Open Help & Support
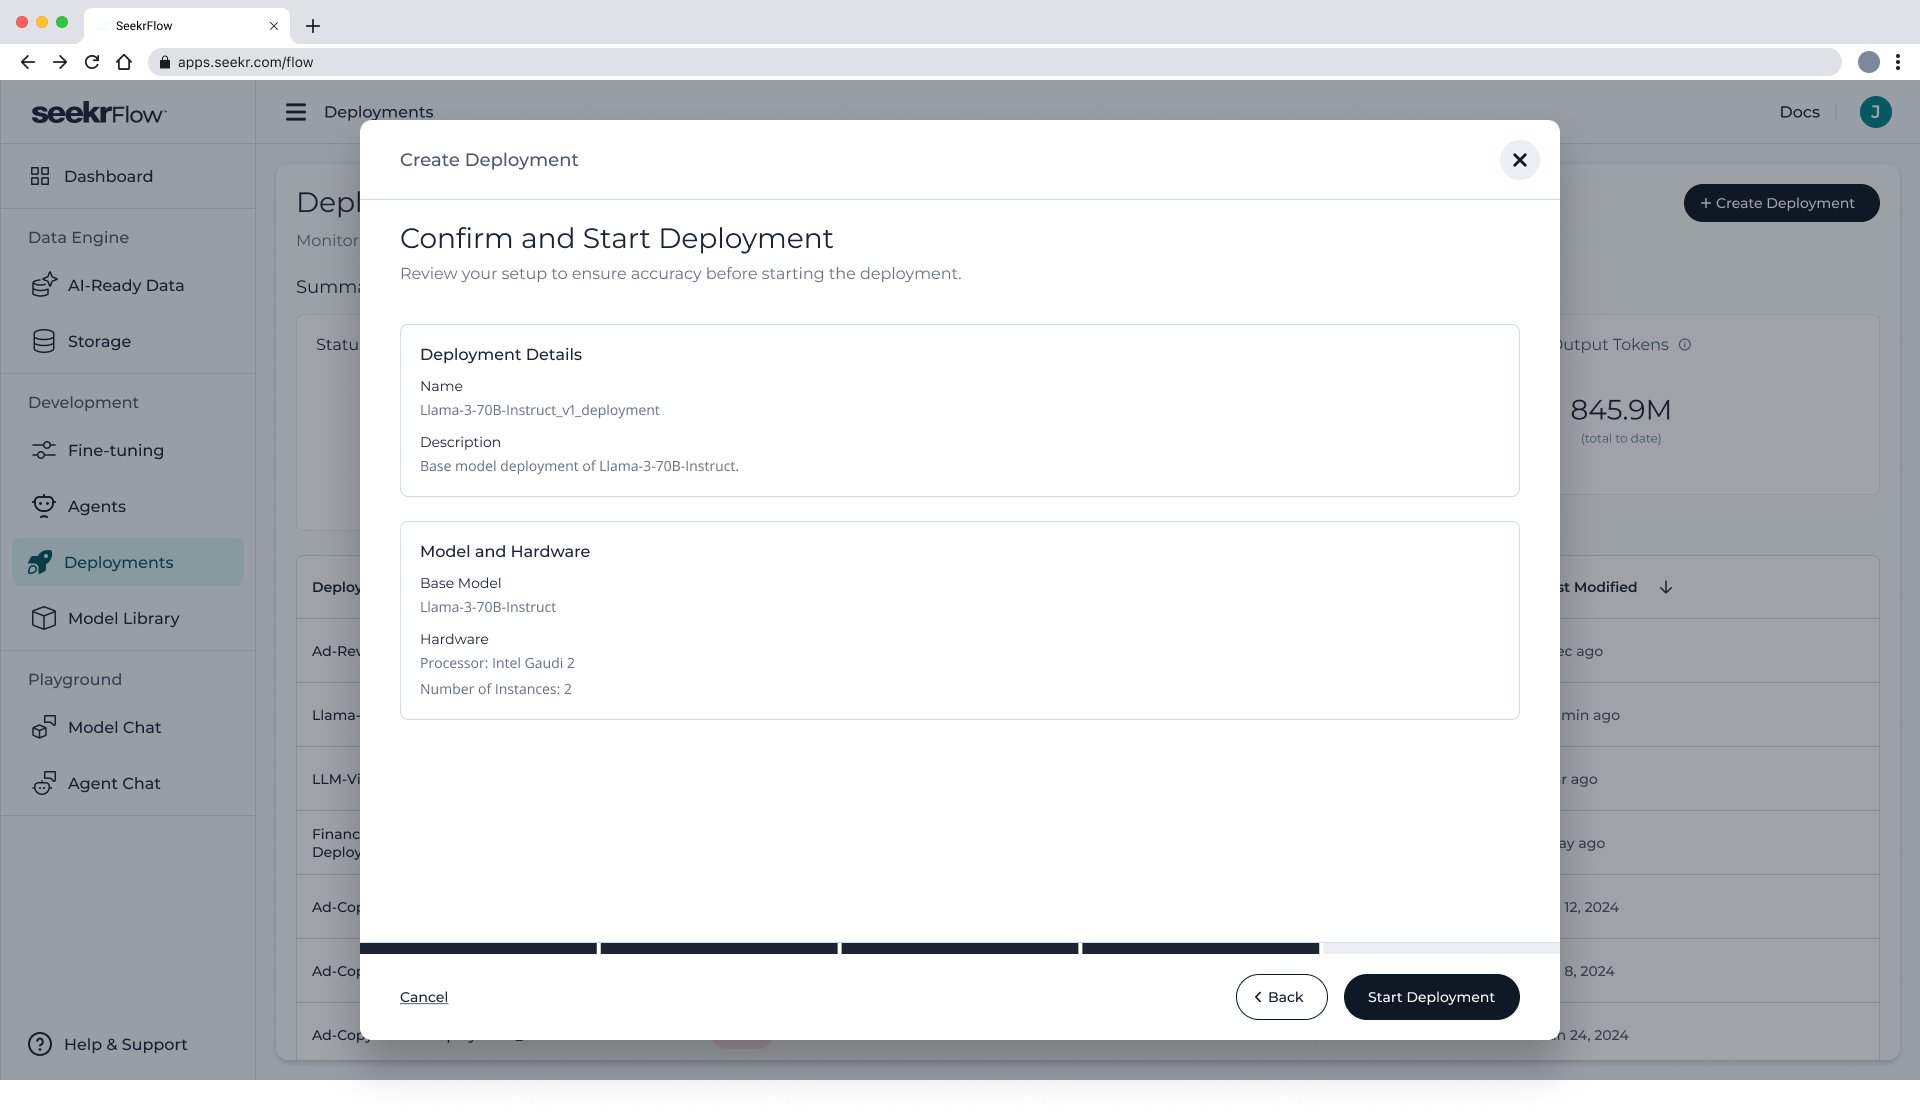The width and height of the screenshot is (1920, 1115). click(x=128, y=1044)
